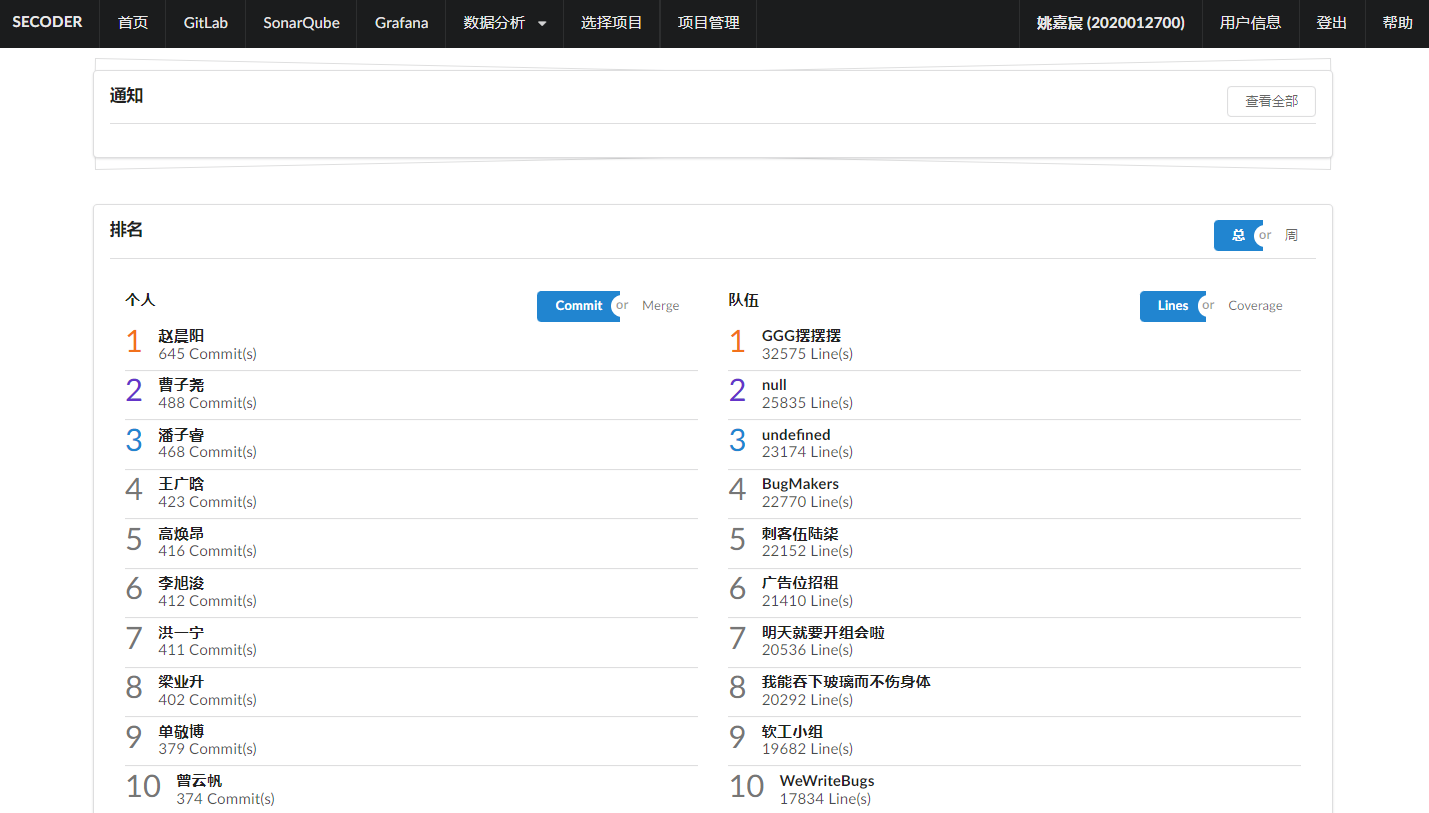The height and width of the screenshot is (813, 1429).
Task: Click 登出 to log out
Action: coord(1331,23)
